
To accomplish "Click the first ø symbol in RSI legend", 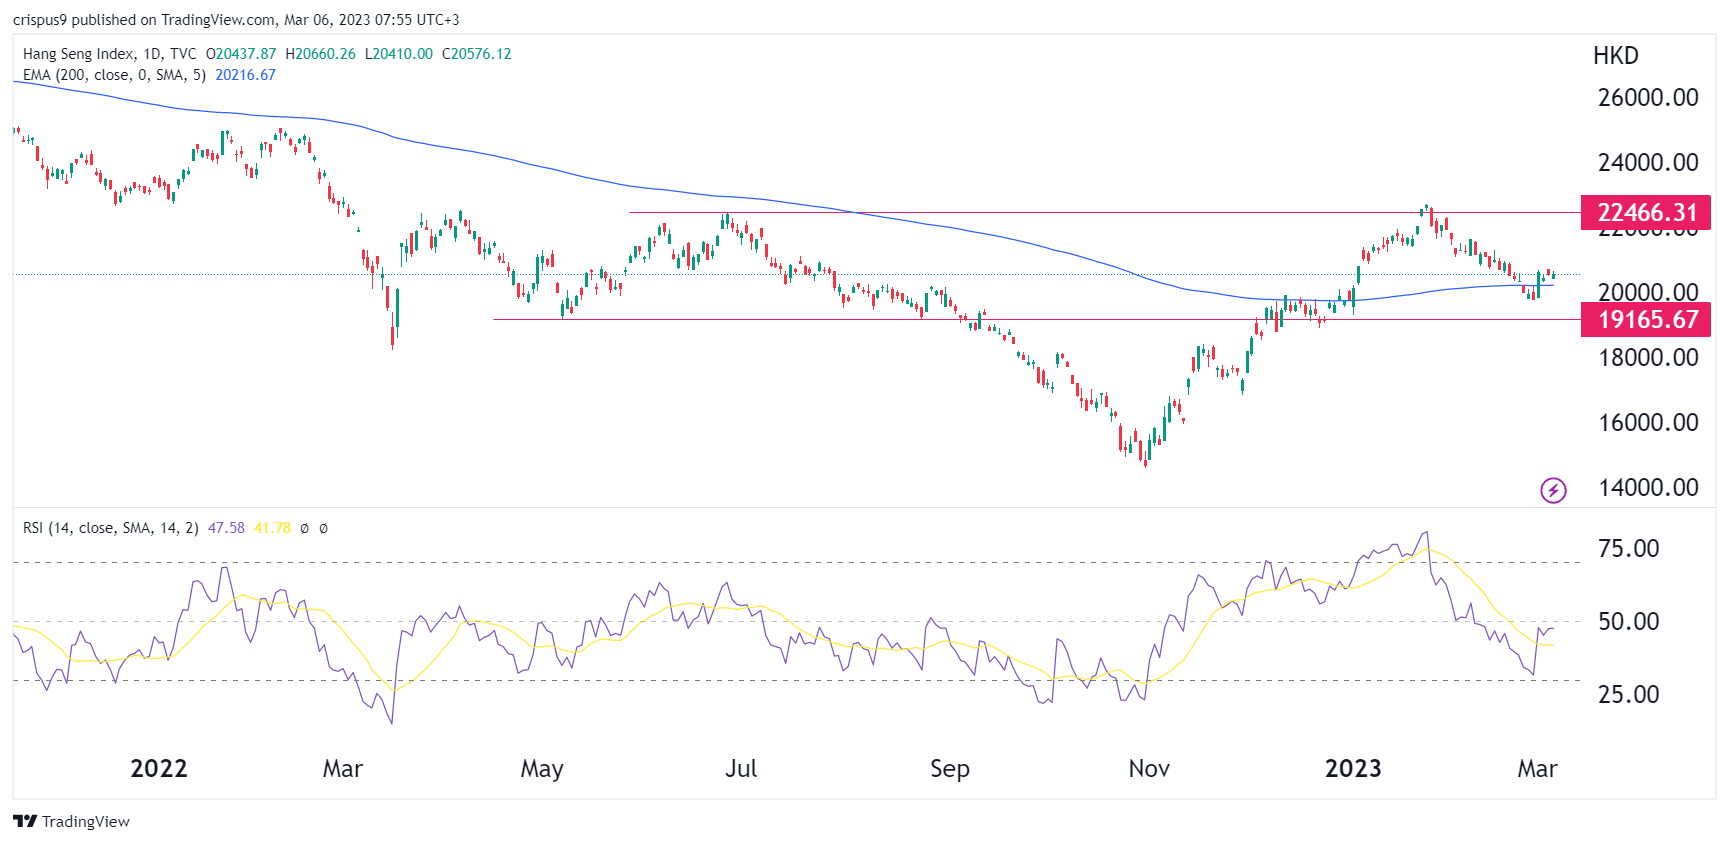I will pyautogui.click(x=304, y=528).
